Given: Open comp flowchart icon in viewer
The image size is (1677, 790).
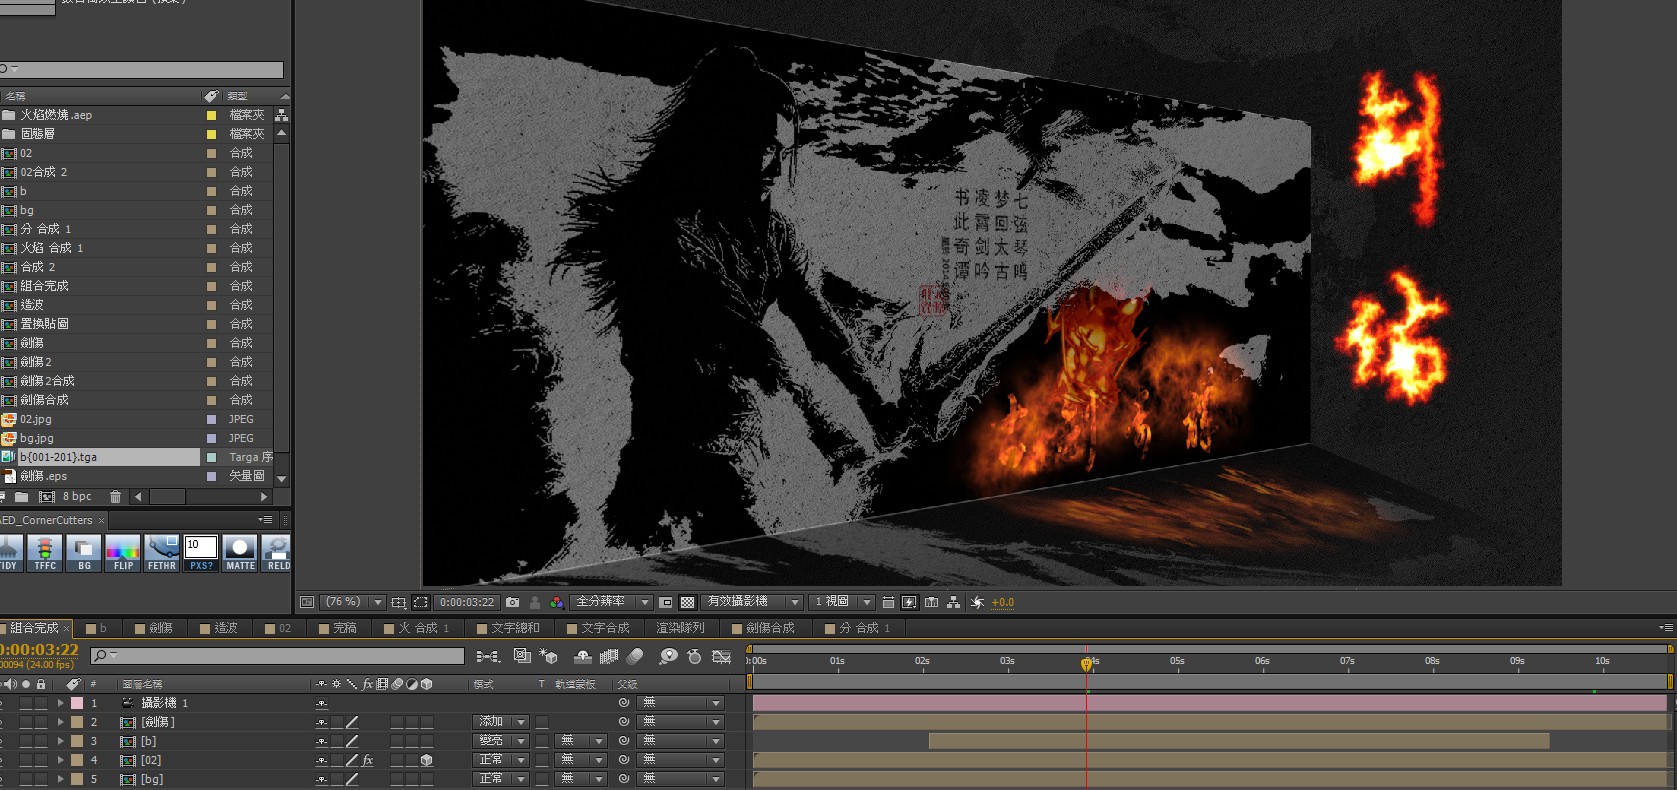Looking at the screenshot, I should pyautogui.click(x=954, y=602).
